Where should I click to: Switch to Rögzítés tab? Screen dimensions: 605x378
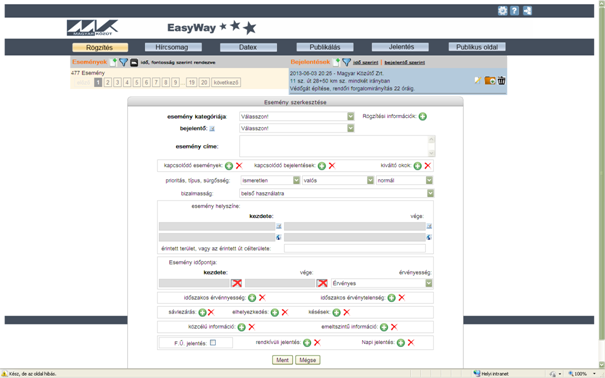point(100,47)
